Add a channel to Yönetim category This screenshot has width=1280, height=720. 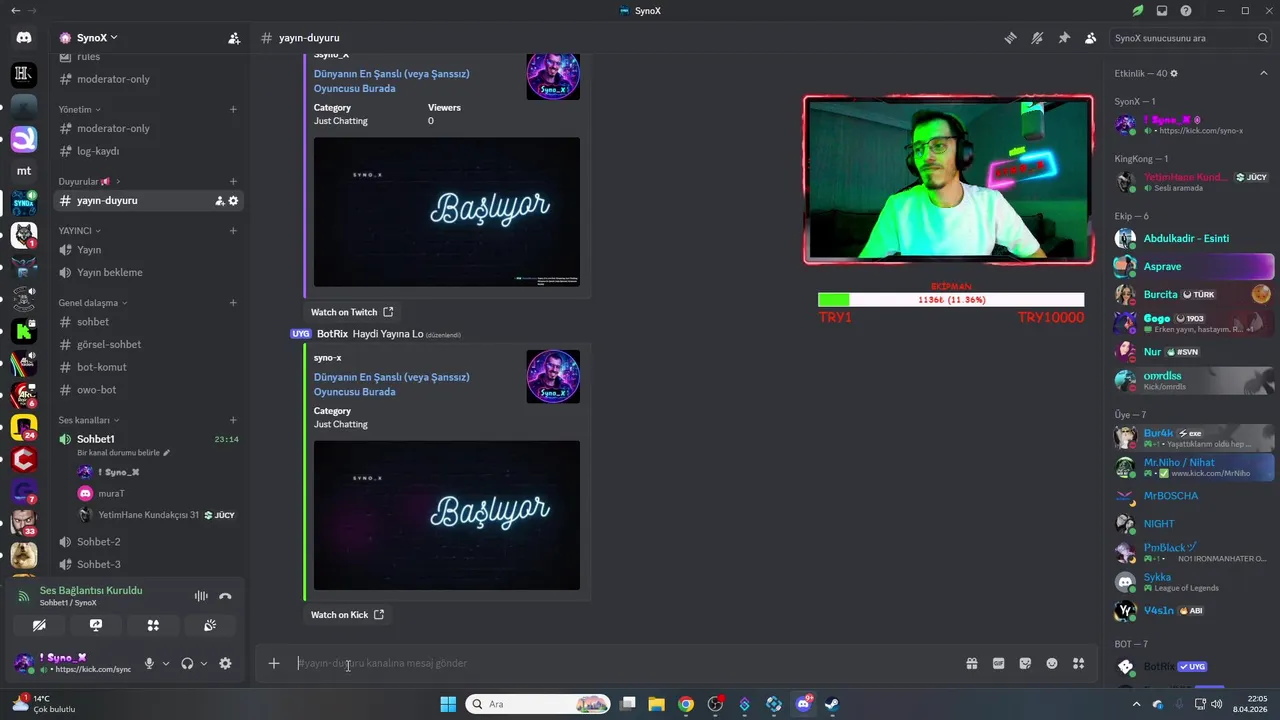click(233, 109)
